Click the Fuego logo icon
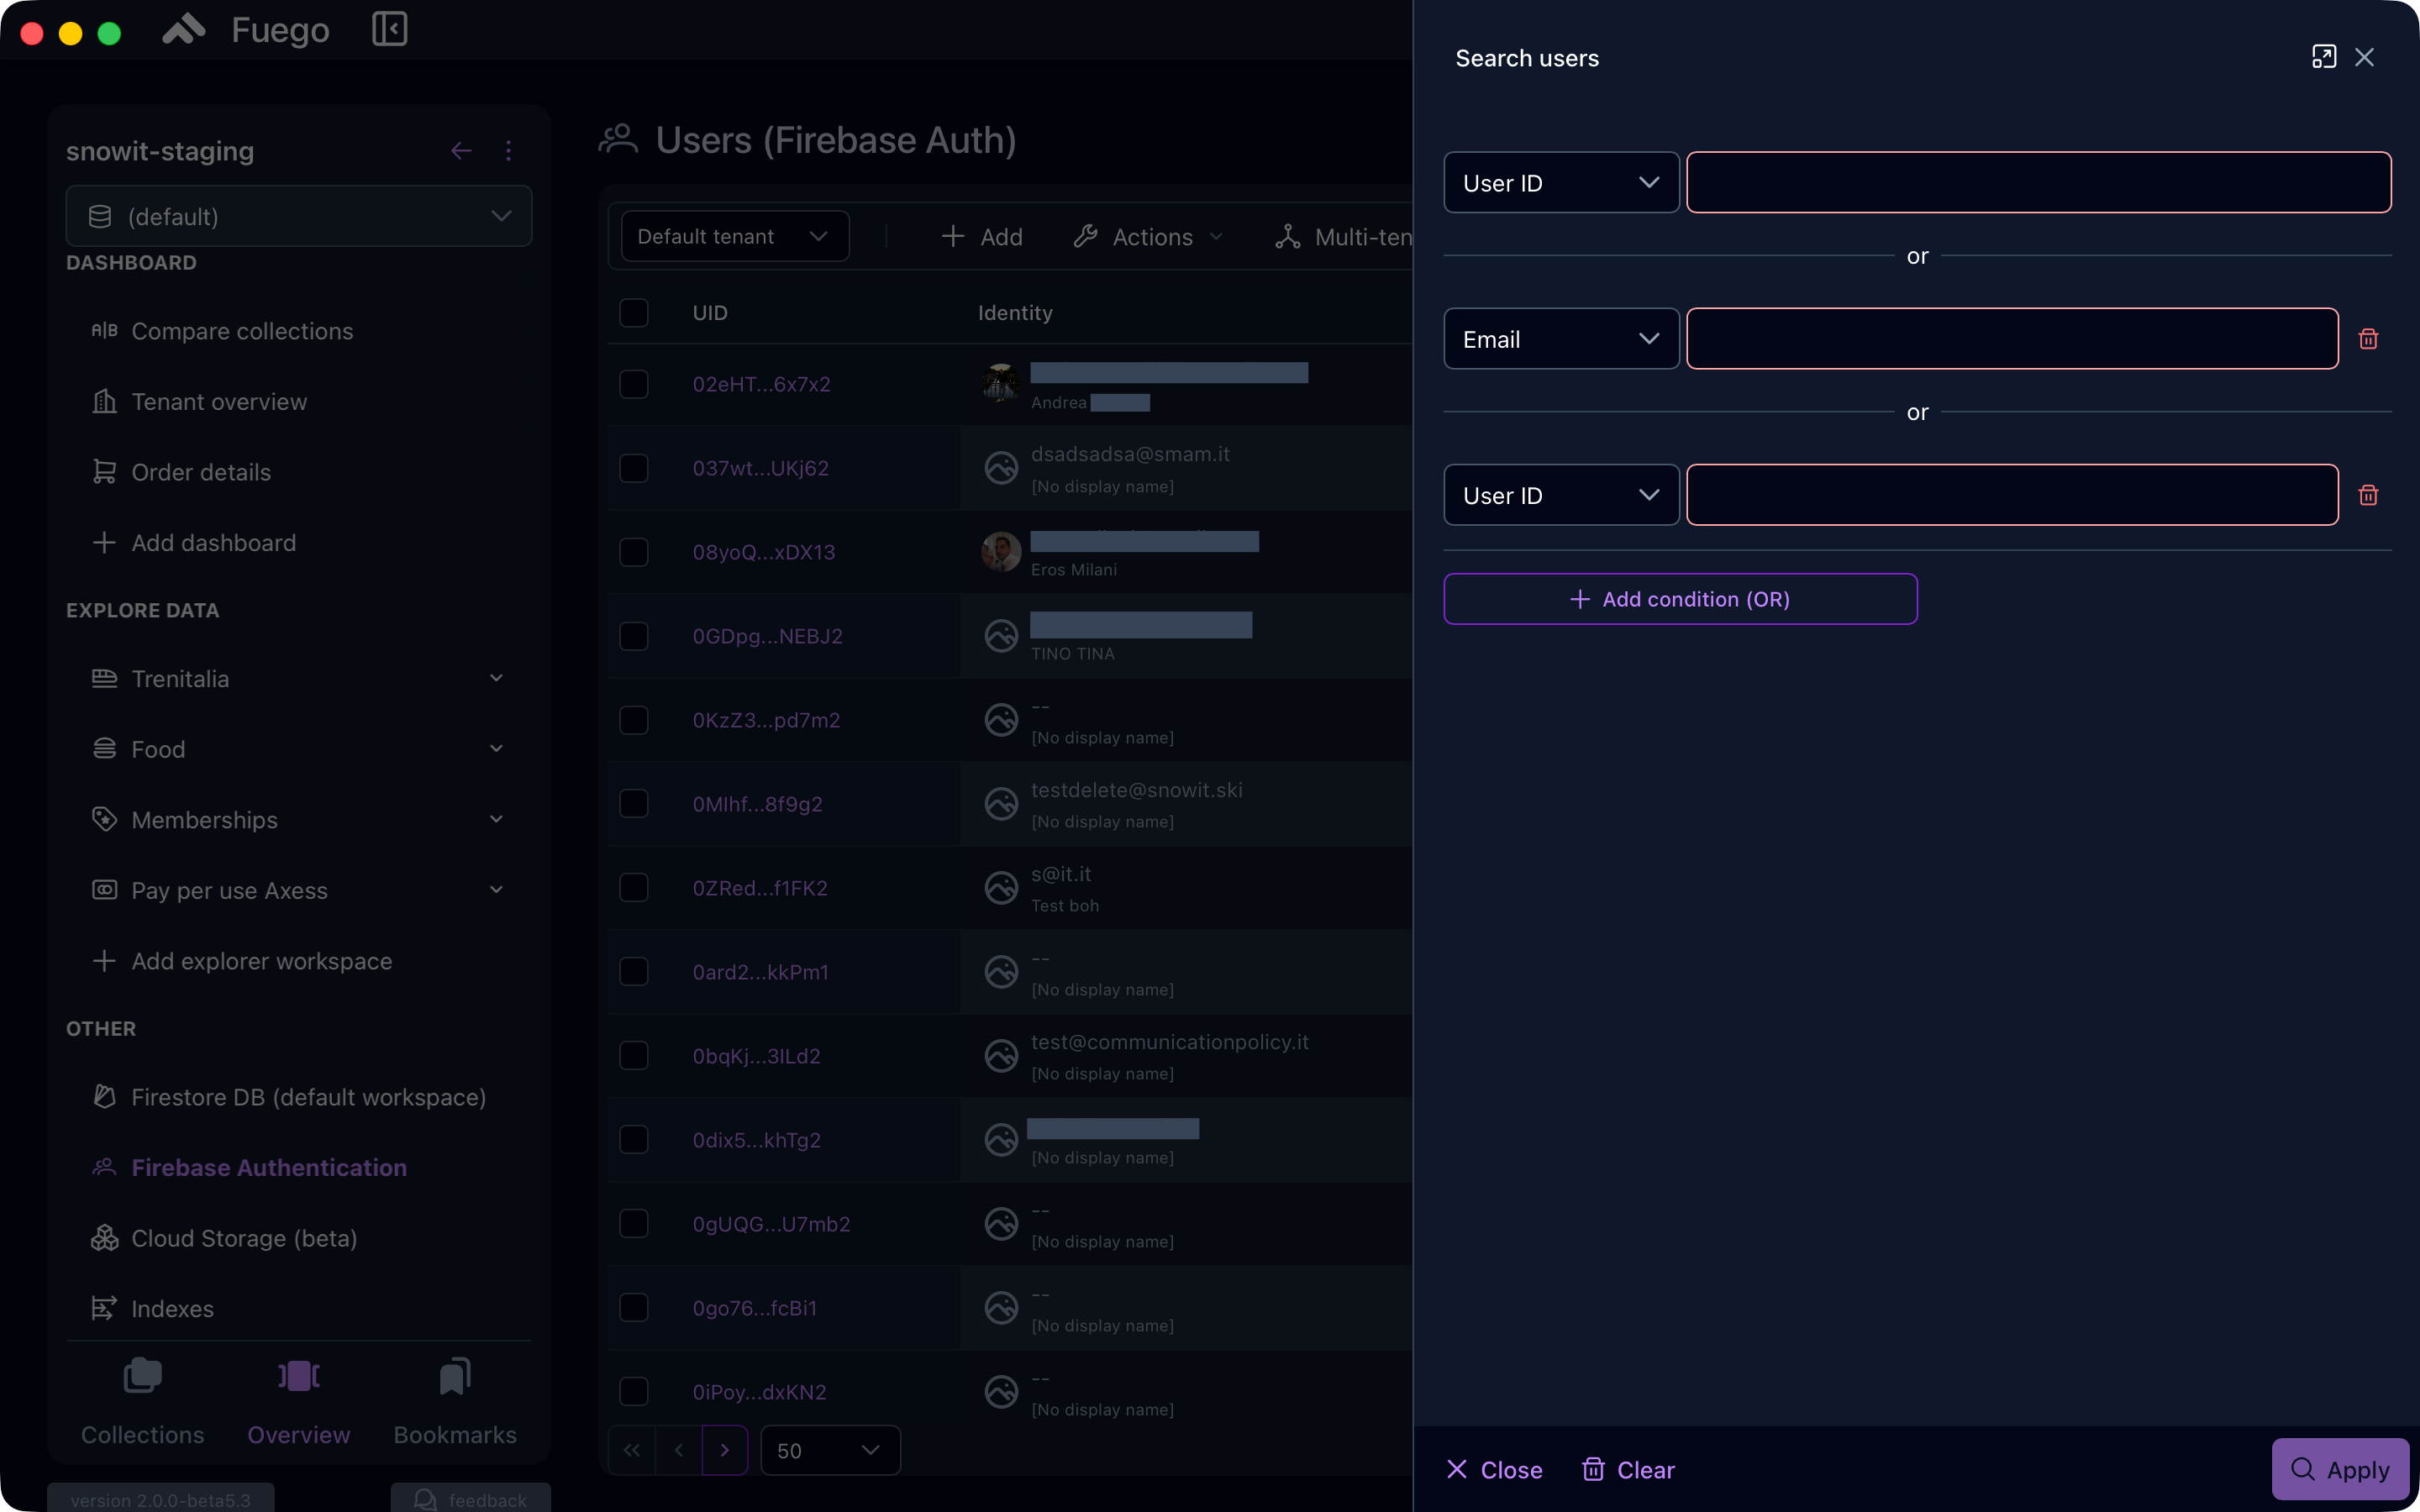Image resolution: width=2420 pixels, height=1512 pixels. point(184,30)
